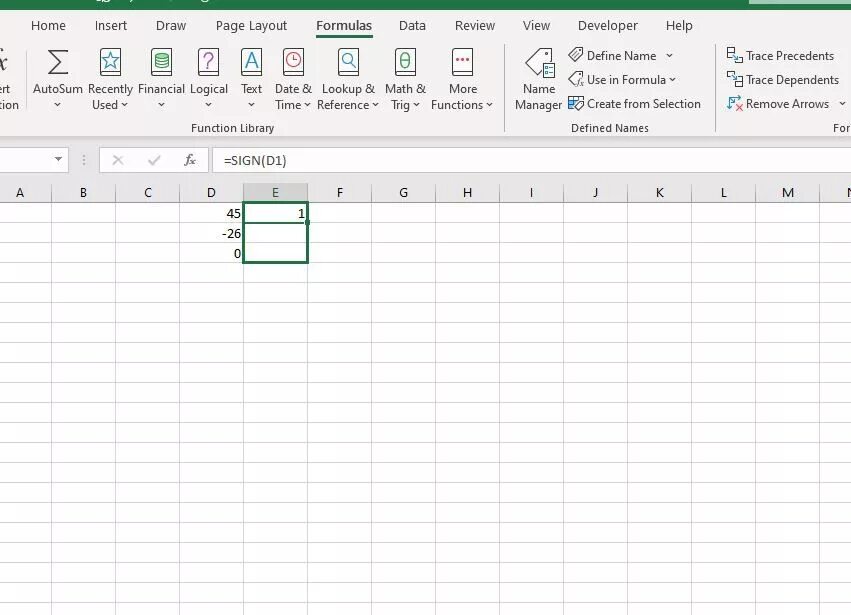Open the Name Manager
The width and height of the screenshot is (851, 615).
click(x=539, y=79)
